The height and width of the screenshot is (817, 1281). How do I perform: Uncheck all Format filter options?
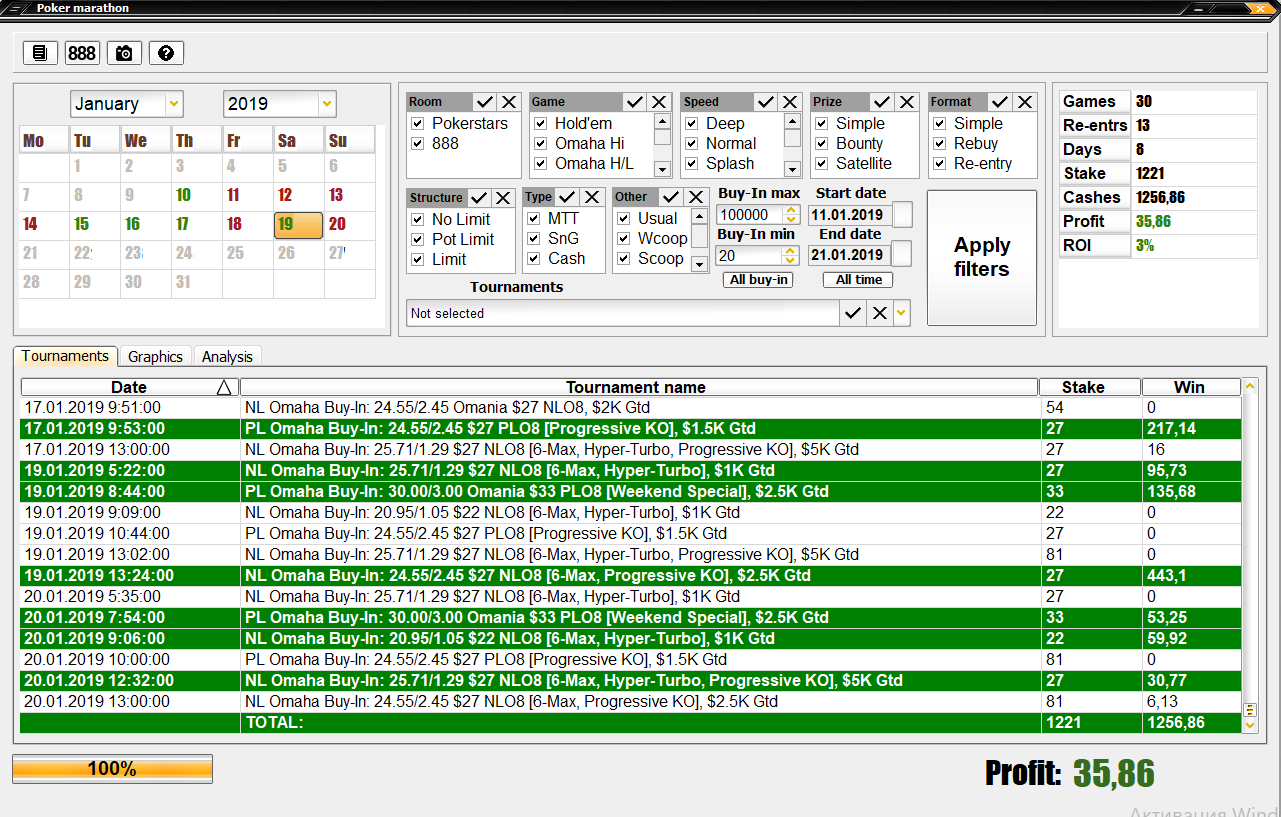(x=1025, y=102)
